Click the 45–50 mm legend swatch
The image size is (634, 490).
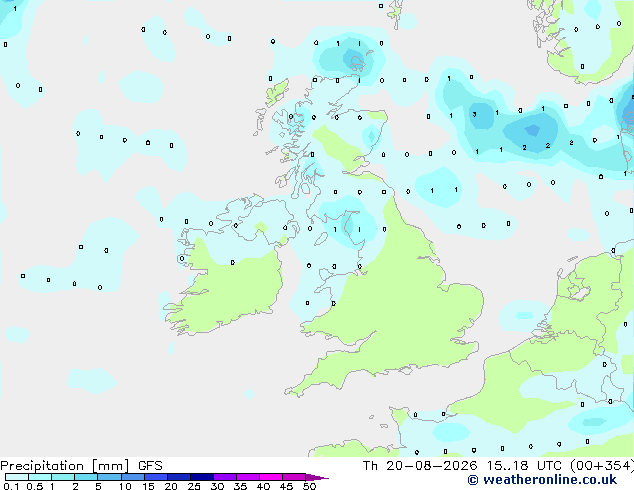(x=294, y=477)
